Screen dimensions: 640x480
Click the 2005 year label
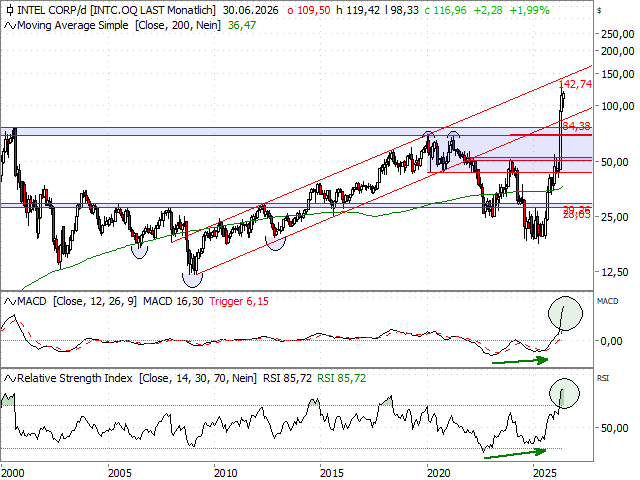[120, 473]
